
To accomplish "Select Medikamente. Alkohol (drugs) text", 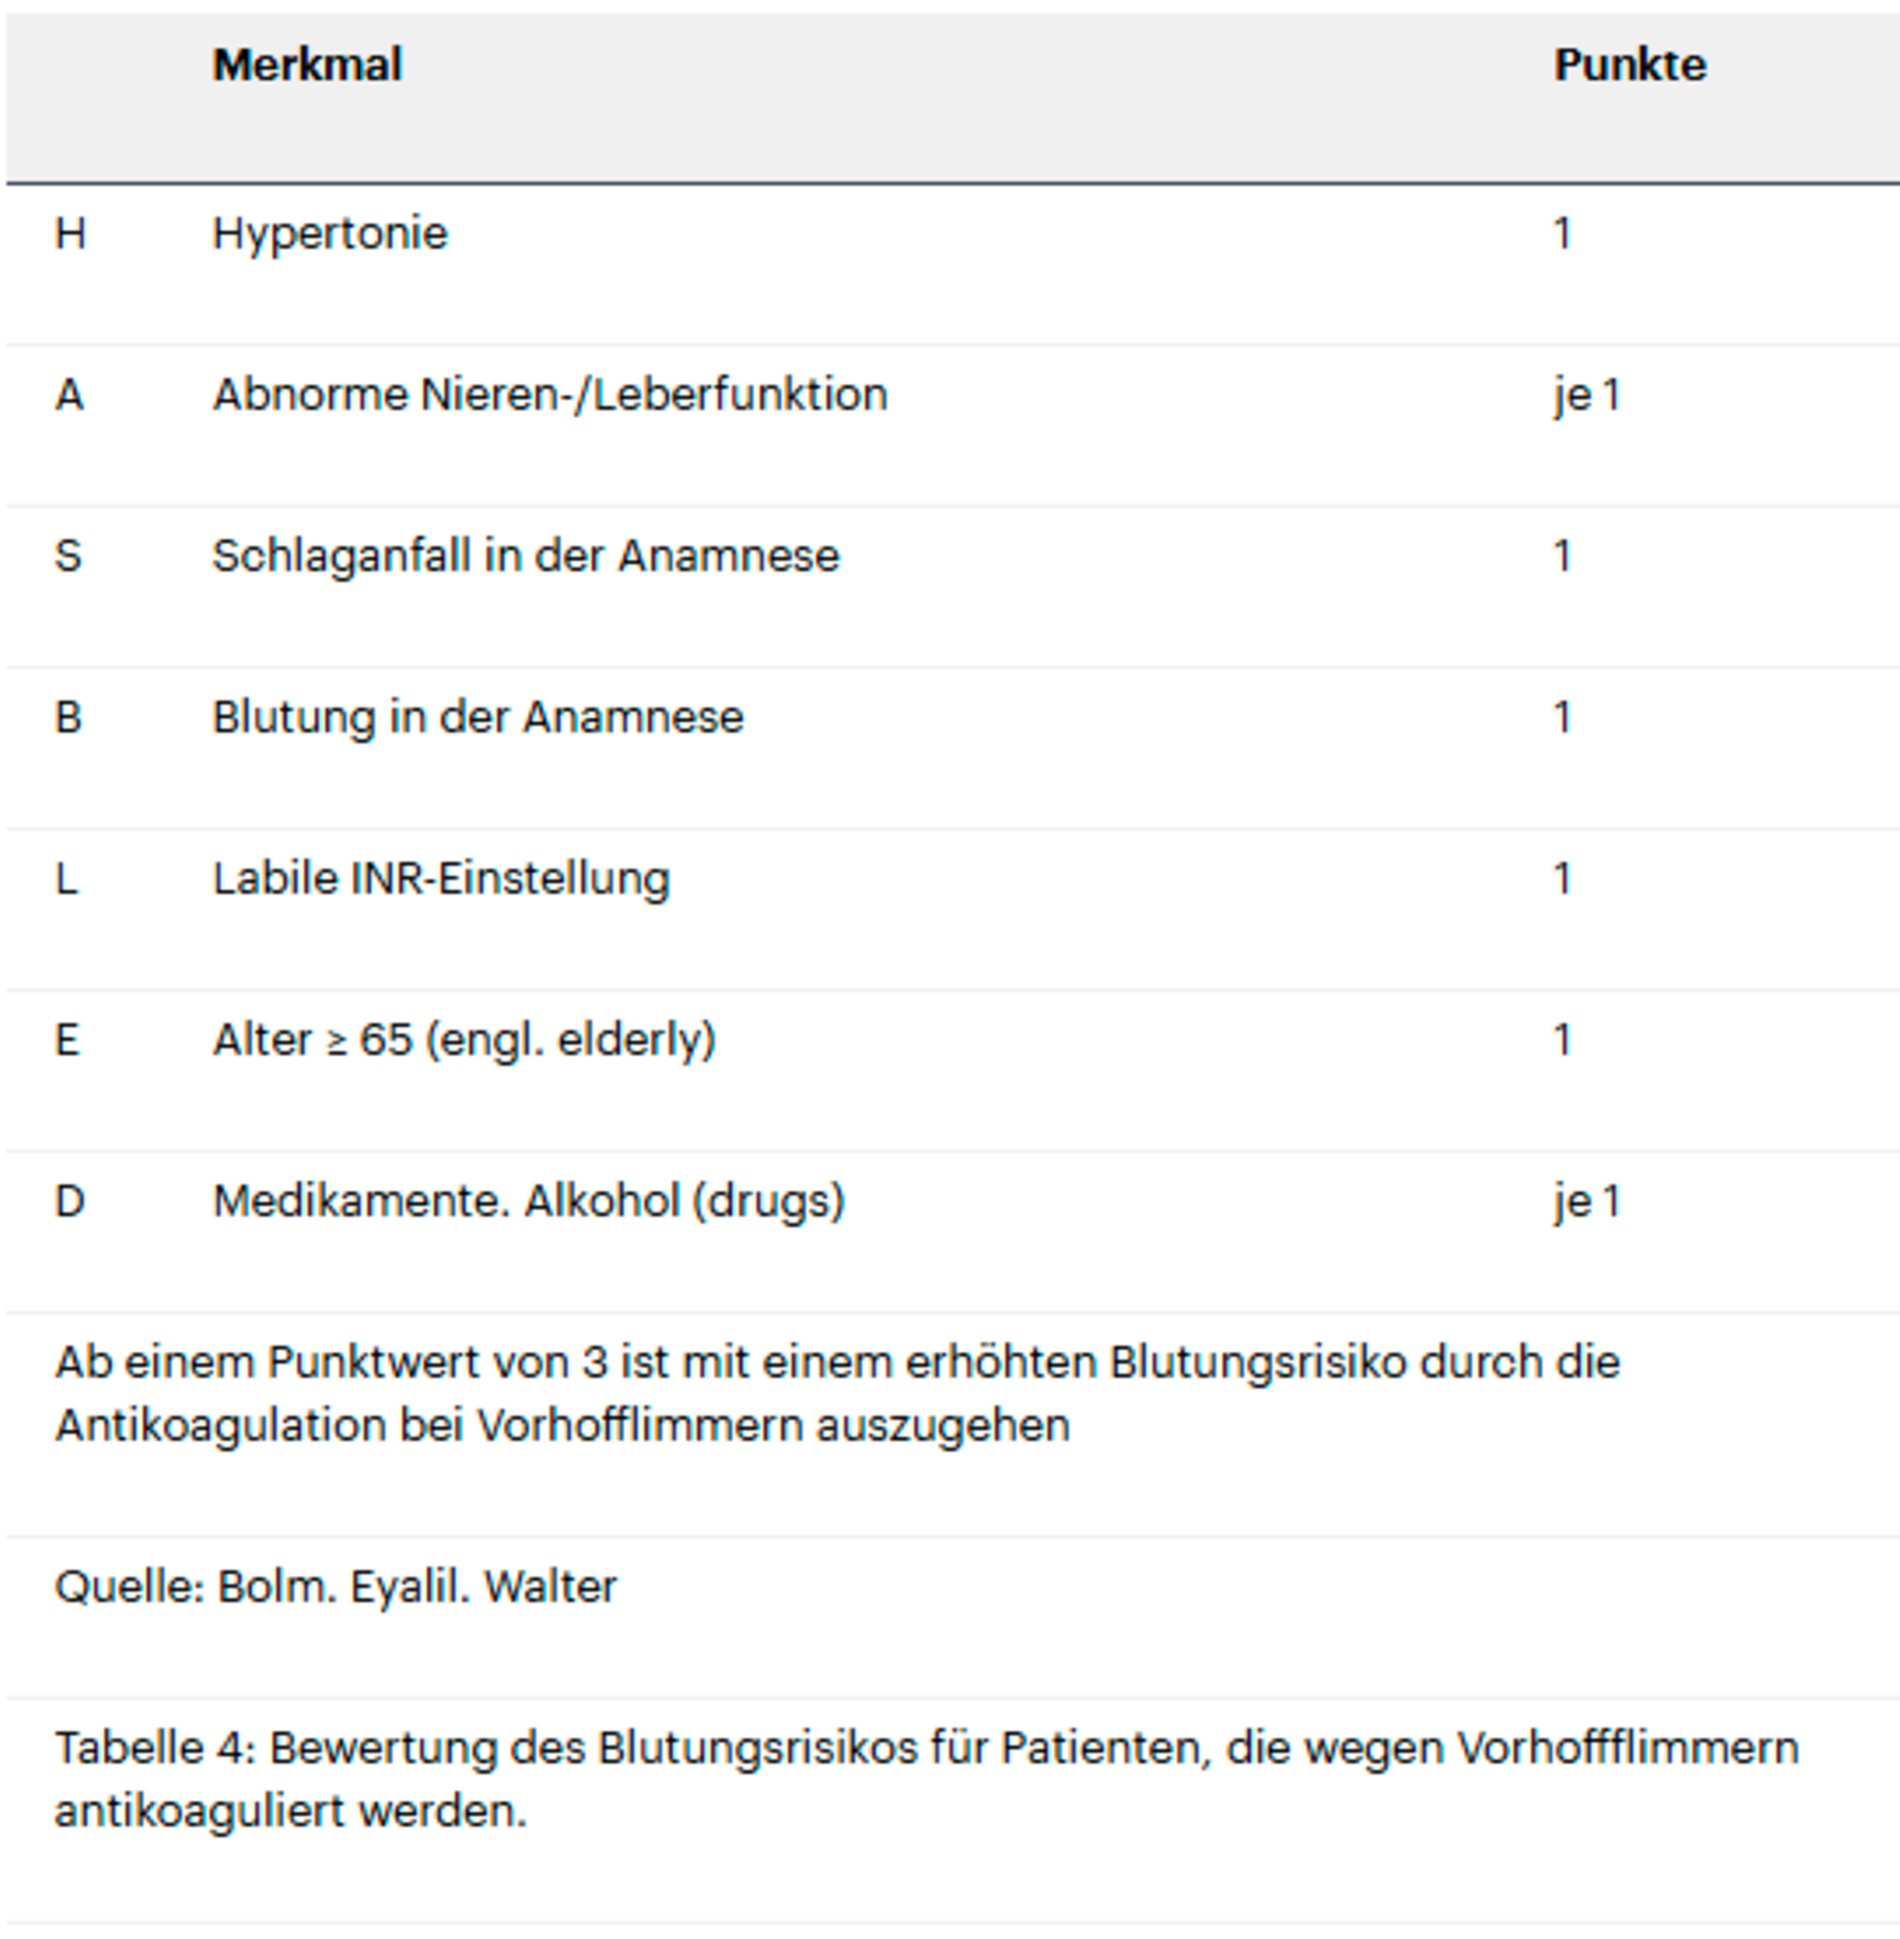I will click(x=528, y=1201).
